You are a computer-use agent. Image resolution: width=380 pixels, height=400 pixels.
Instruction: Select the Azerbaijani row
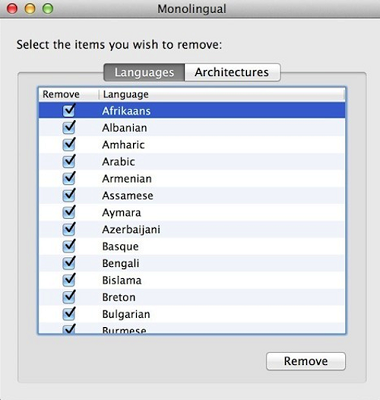(192, 229)
